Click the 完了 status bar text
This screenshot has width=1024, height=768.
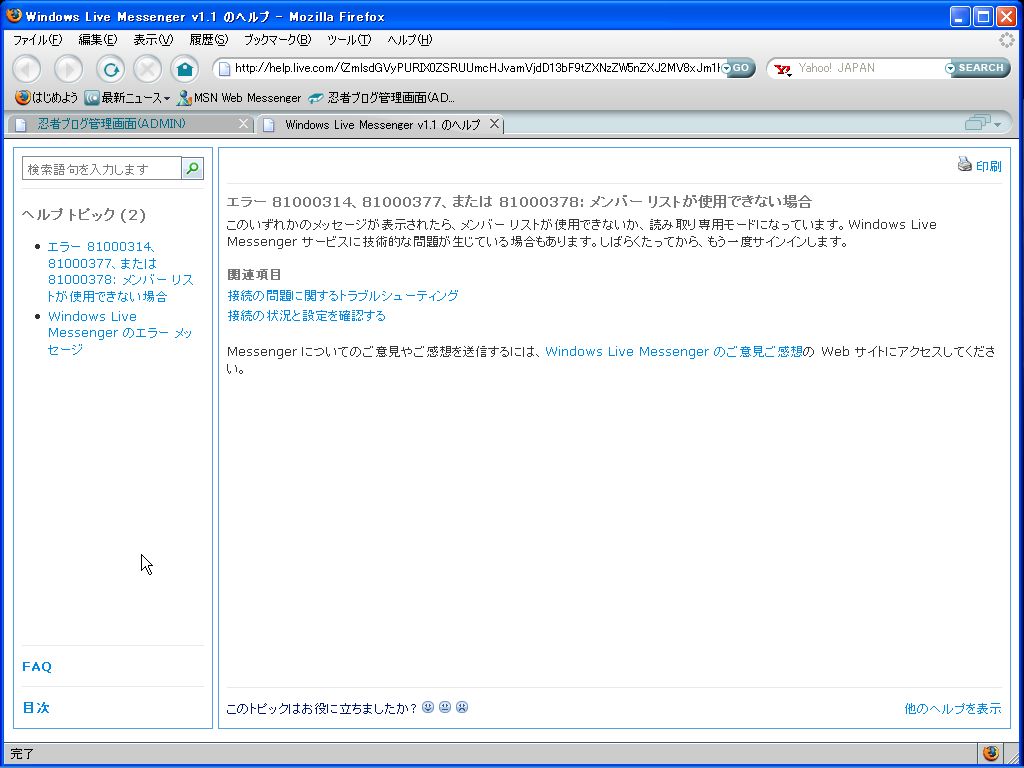[22, 754]
